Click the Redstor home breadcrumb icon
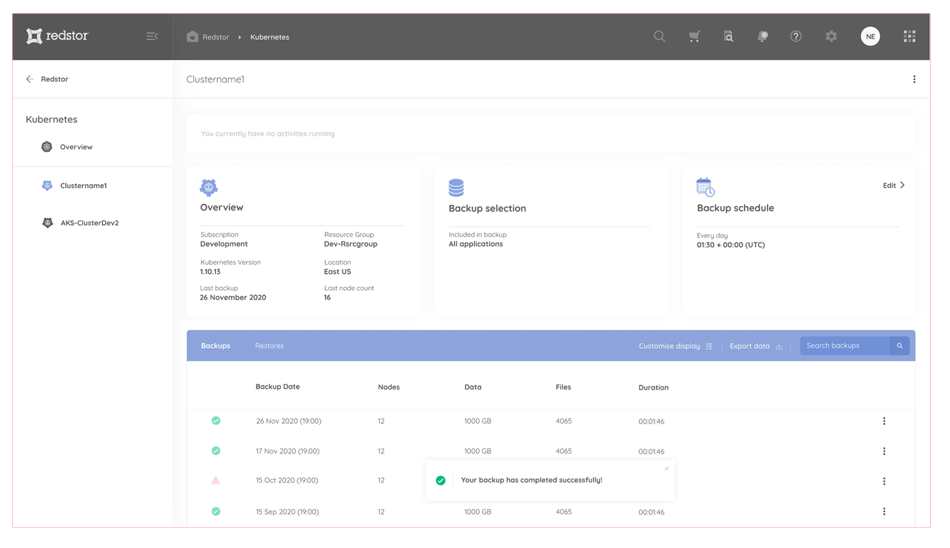950x548 pixels. 192,36
